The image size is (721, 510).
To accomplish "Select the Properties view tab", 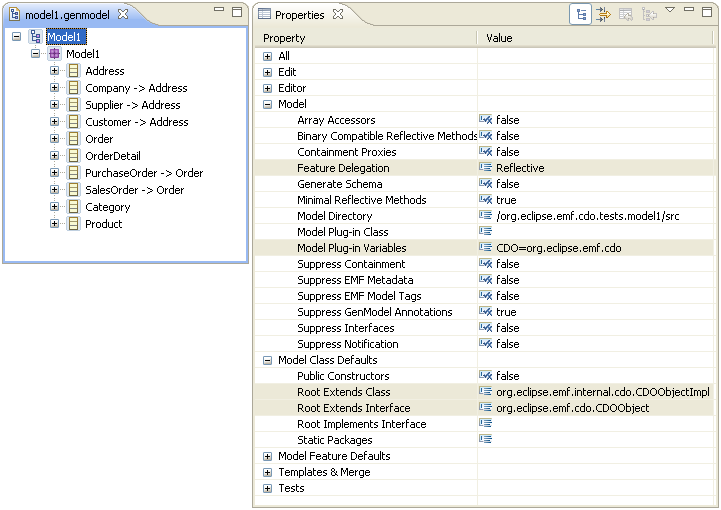I will (x=298, y=15).
